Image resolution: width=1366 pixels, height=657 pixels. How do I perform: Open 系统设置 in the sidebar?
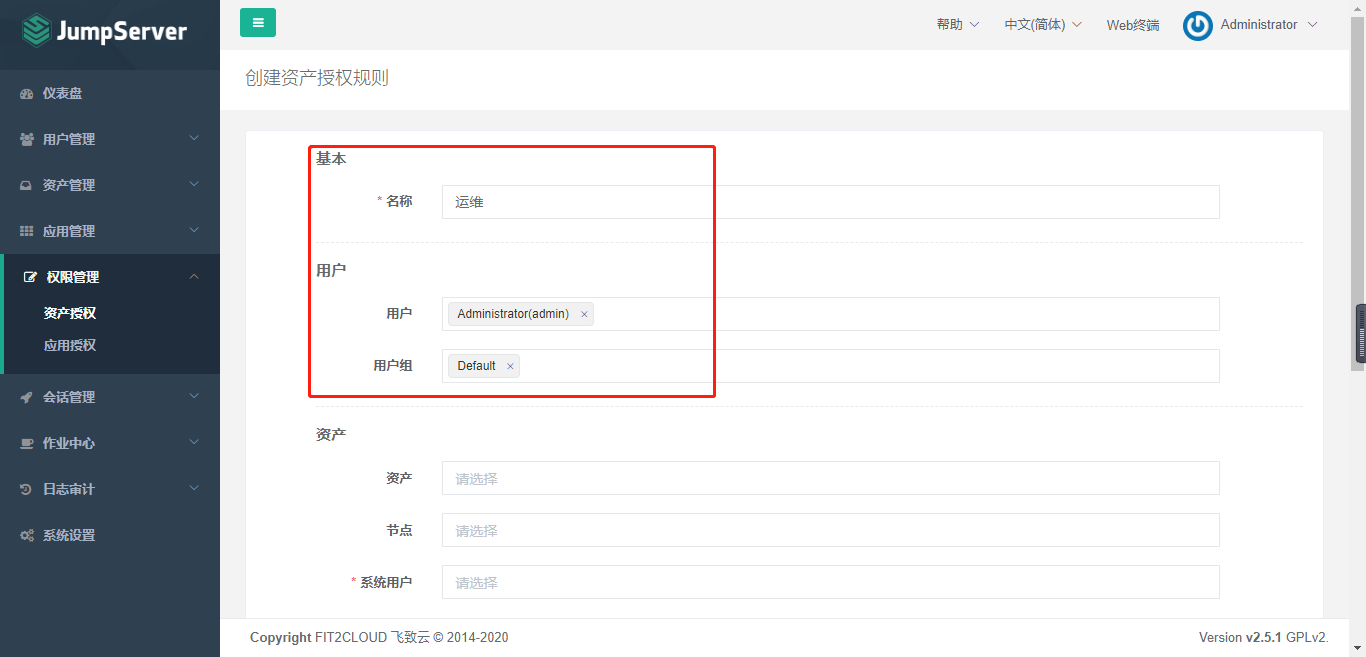[x=110, y=536]
